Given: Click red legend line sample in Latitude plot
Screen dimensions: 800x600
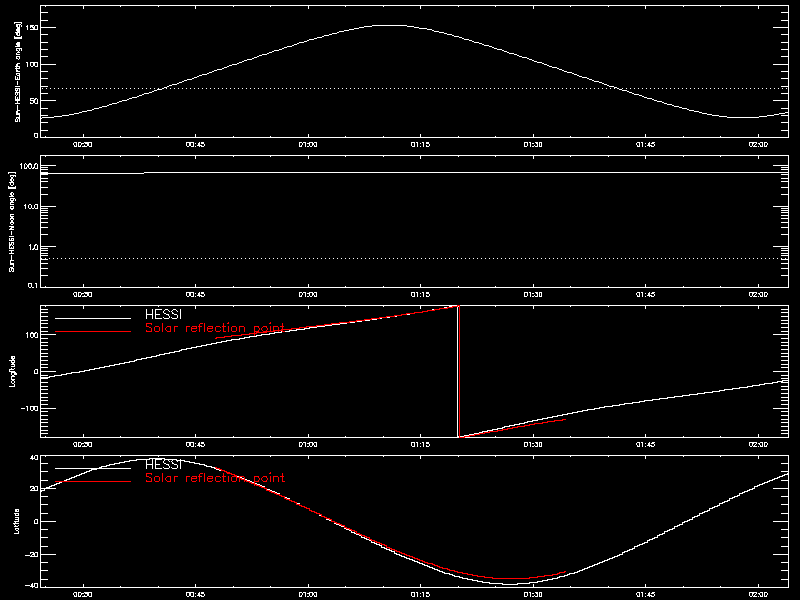Looking at the screenshot, I should 93,482.
